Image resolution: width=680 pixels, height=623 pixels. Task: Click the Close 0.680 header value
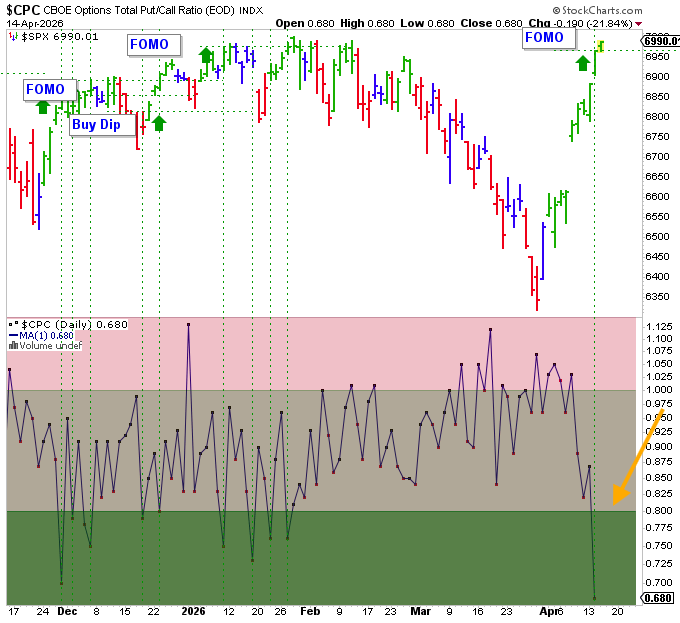491,23
